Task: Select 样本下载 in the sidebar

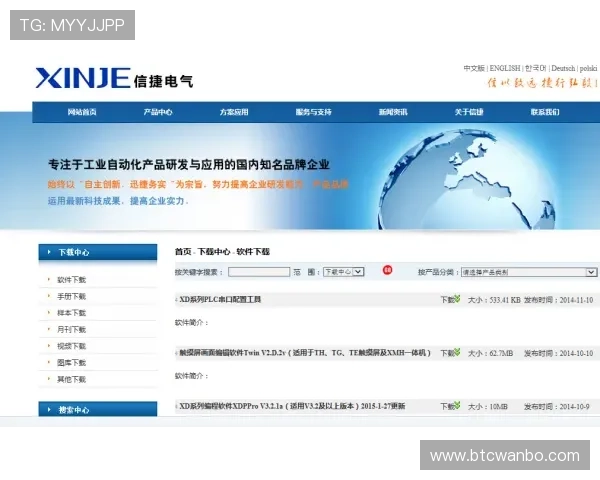Action: (71, 313)
